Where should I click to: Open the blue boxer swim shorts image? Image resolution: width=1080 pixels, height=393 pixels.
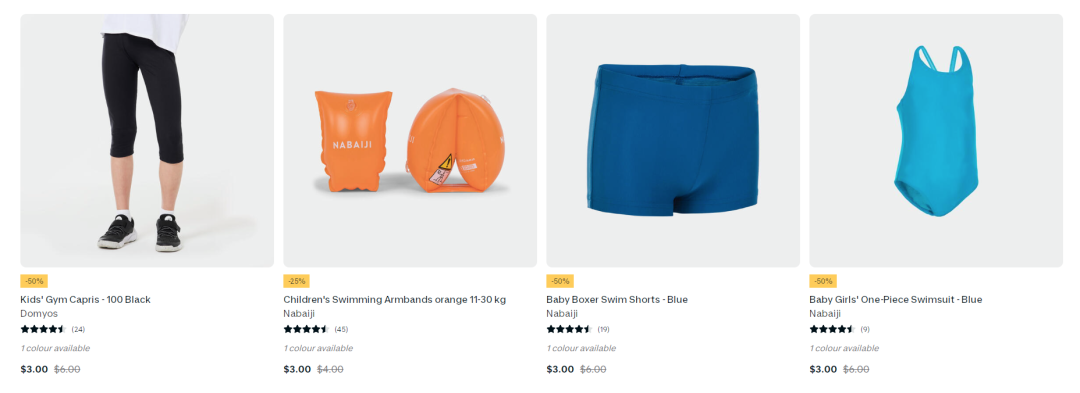tap(673, 140)
